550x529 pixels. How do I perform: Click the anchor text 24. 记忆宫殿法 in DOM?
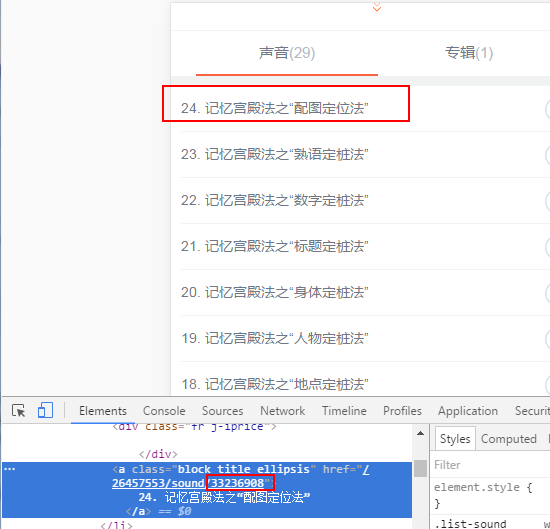pos(224,497)
